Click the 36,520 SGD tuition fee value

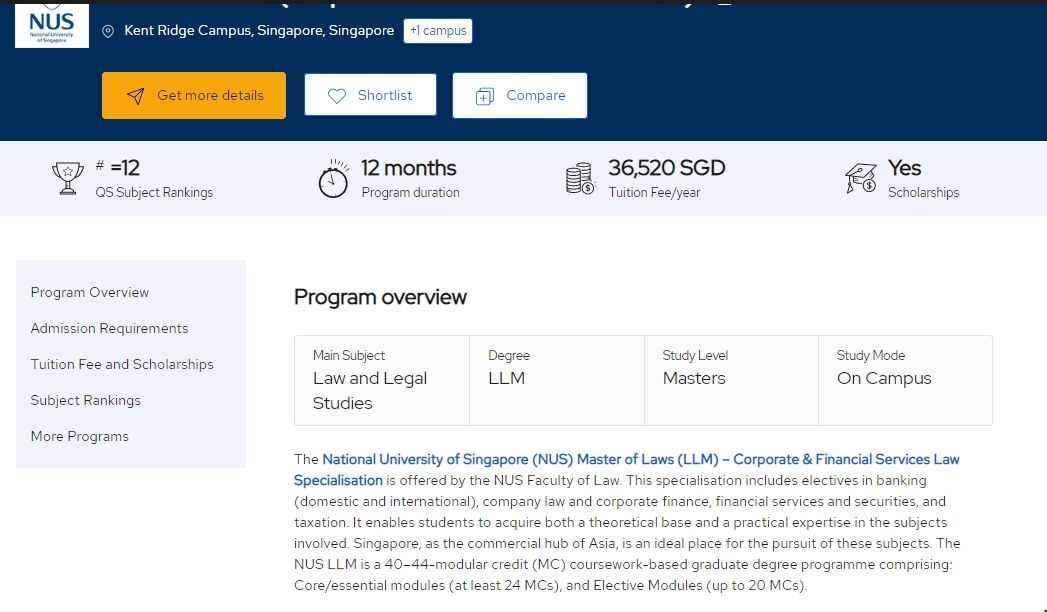pyautogui.click(x=666, y=168)
